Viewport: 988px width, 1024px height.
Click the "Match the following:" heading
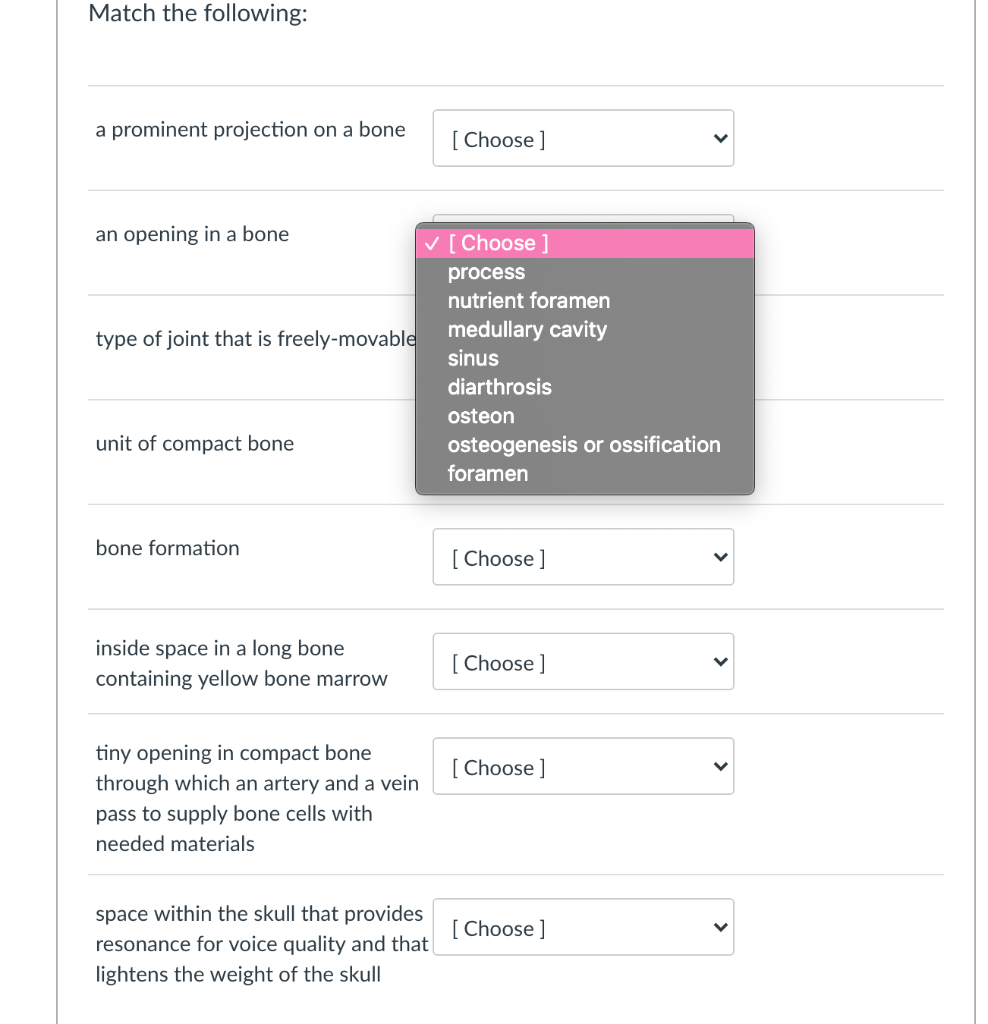(197, 13)
